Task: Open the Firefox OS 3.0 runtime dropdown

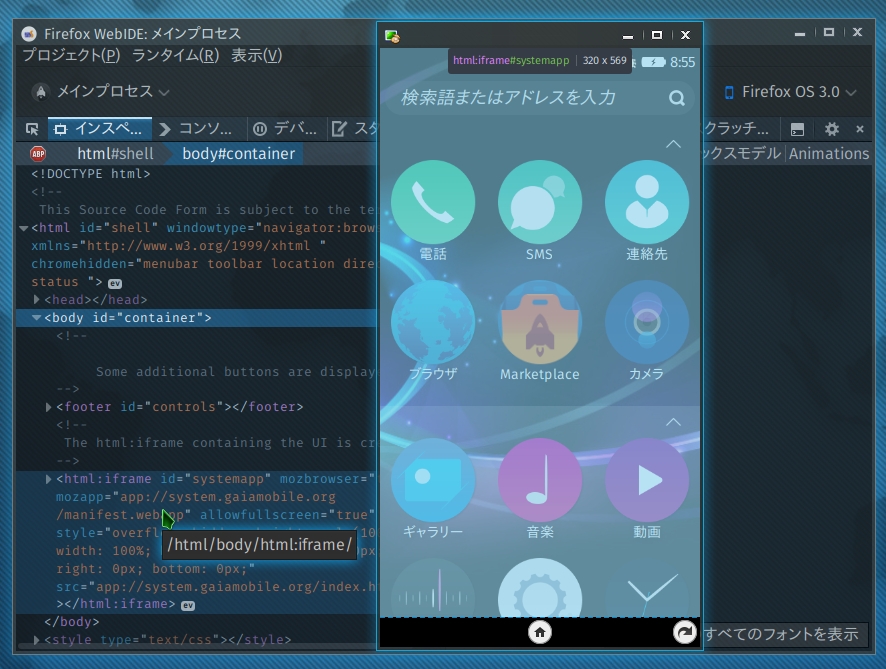Action: click(790, 92)
